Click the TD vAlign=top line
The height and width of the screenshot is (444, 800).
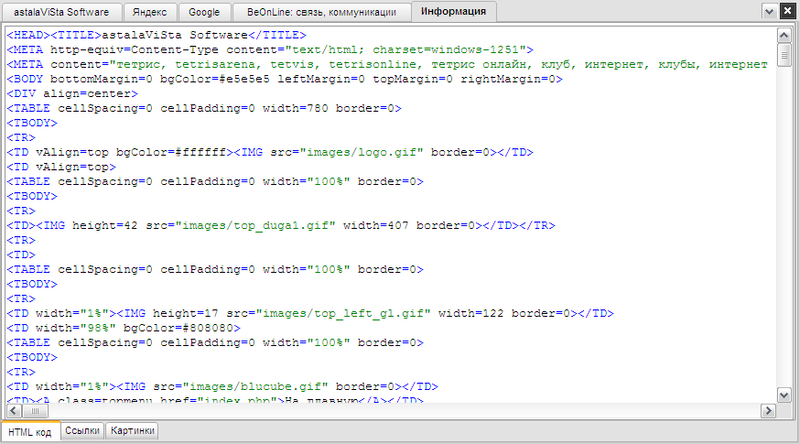tap(61, 167)
